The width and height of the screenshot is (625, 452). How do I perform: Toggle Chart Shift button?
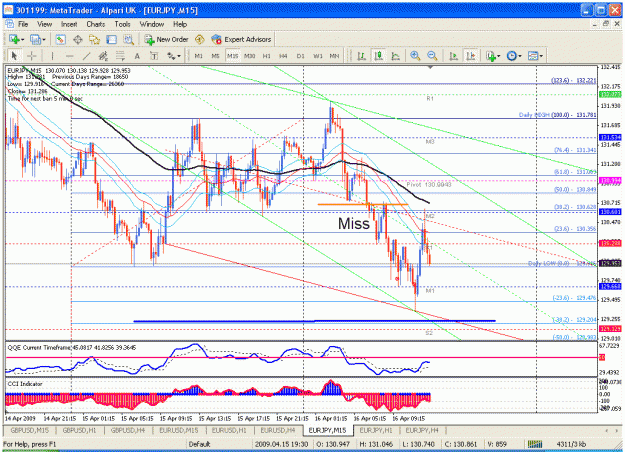pos(470,56)
